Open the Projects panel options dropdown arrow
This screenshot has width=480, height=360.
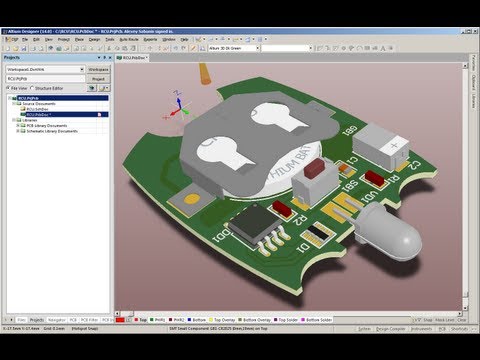(99, 58)
